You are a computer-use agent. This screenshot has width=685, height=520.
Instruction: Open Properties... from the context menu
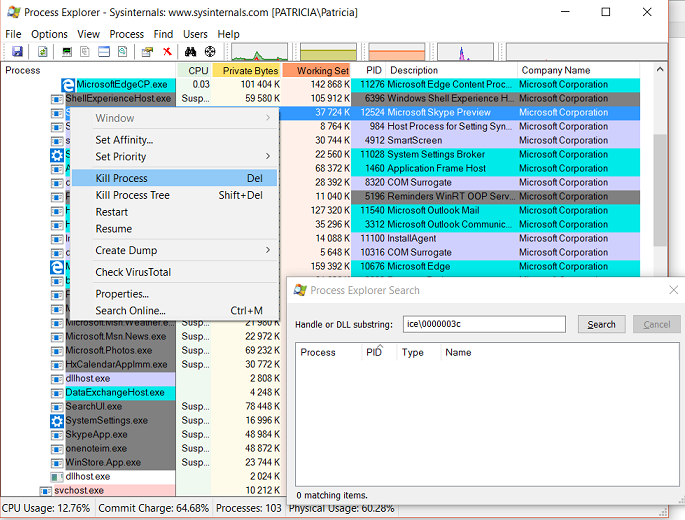tap(174, 294)
